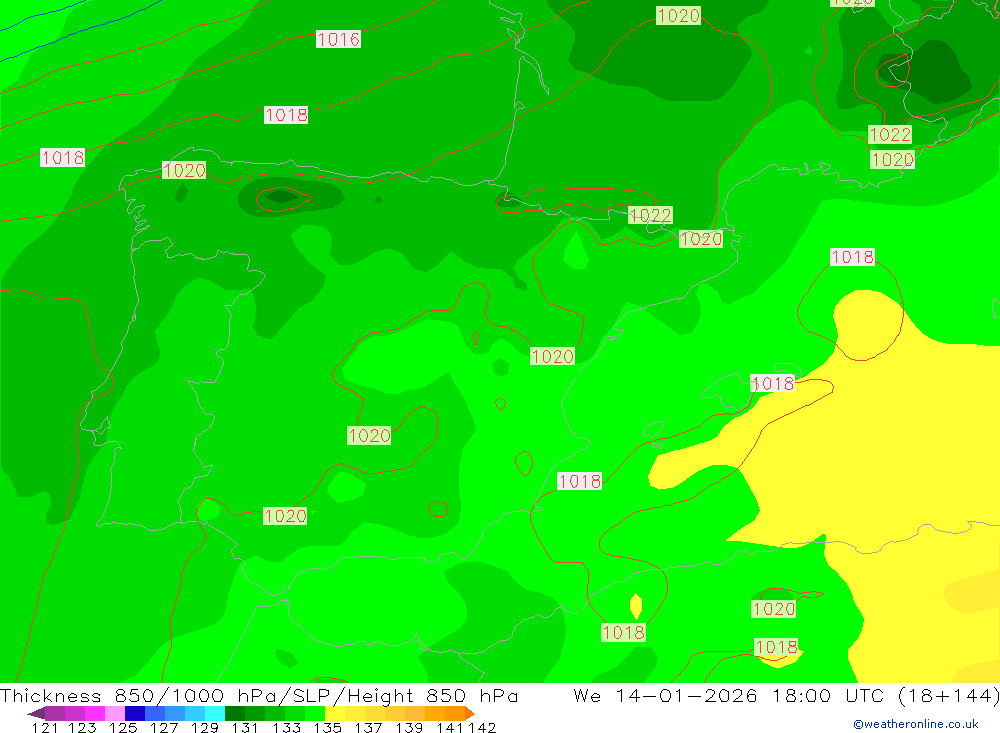The image size is (1000, 733).
Task: Pick the bright magenta legend swatch
Action: (94, 713)
